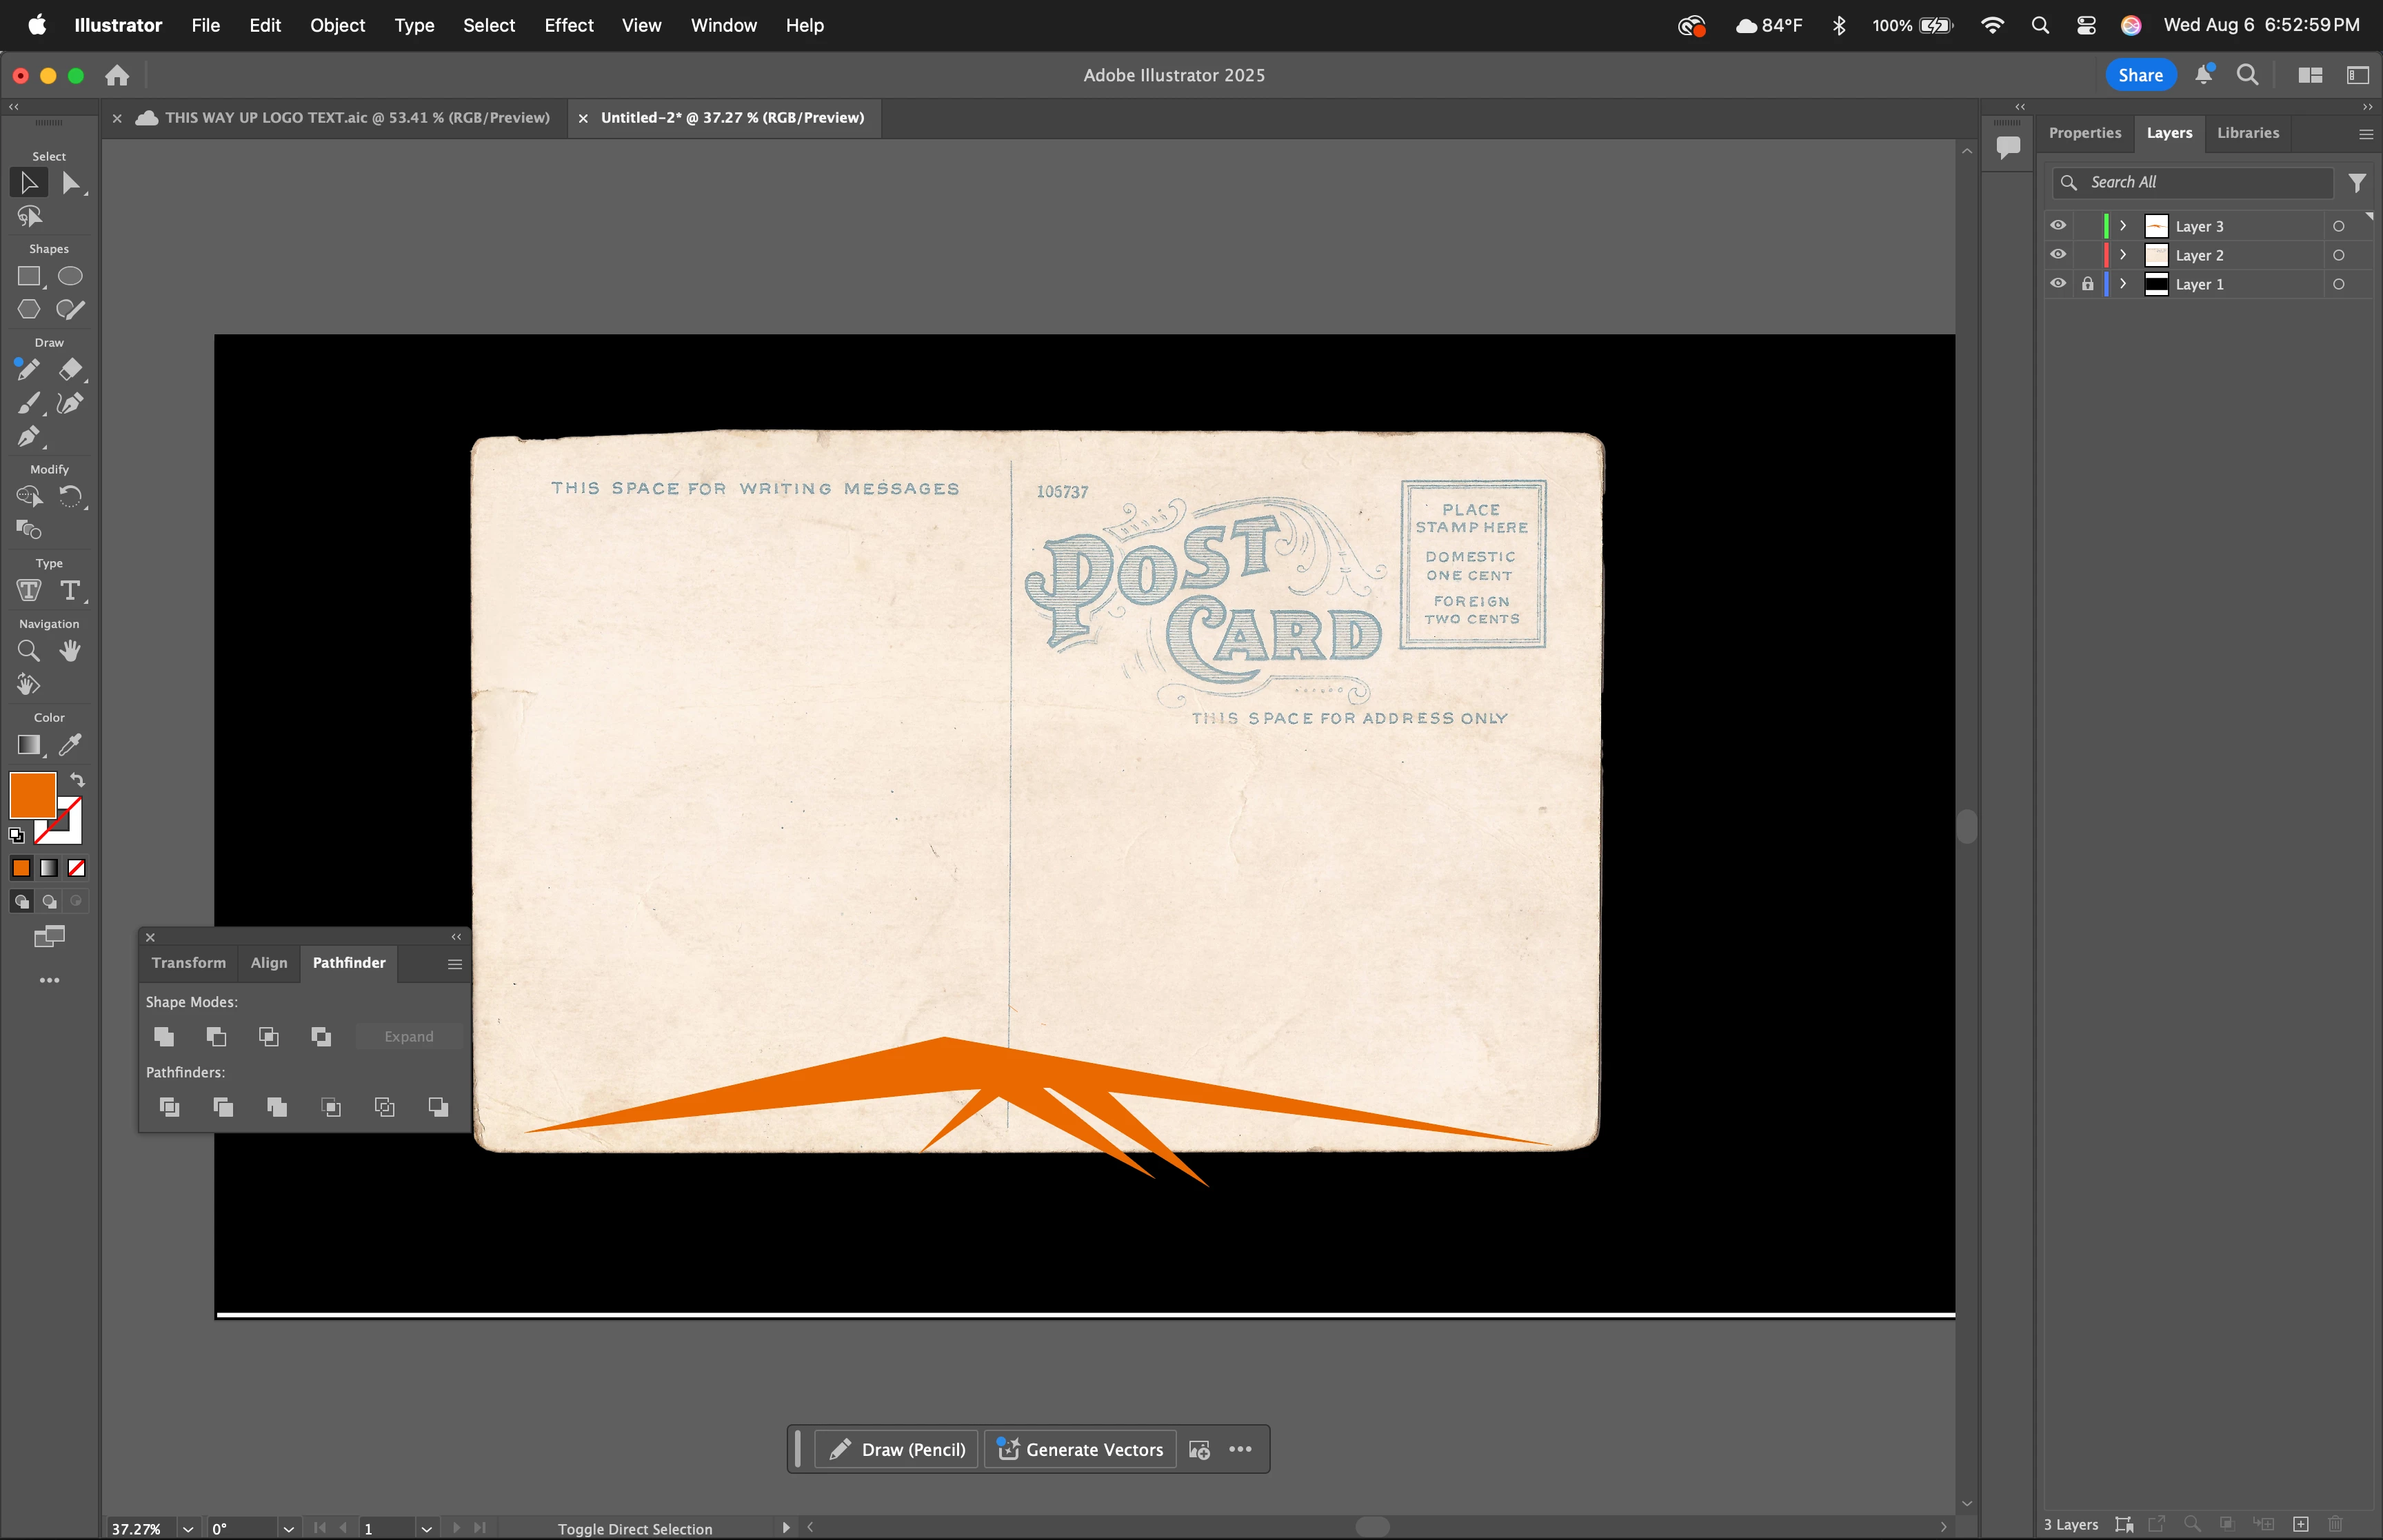Switch to the Properties tab

tap(2084, 133)
